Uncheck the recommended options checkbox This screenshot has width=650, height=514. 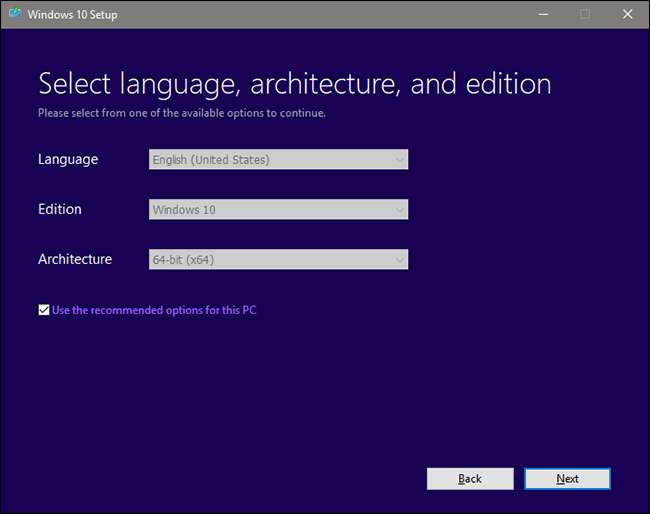43,310
